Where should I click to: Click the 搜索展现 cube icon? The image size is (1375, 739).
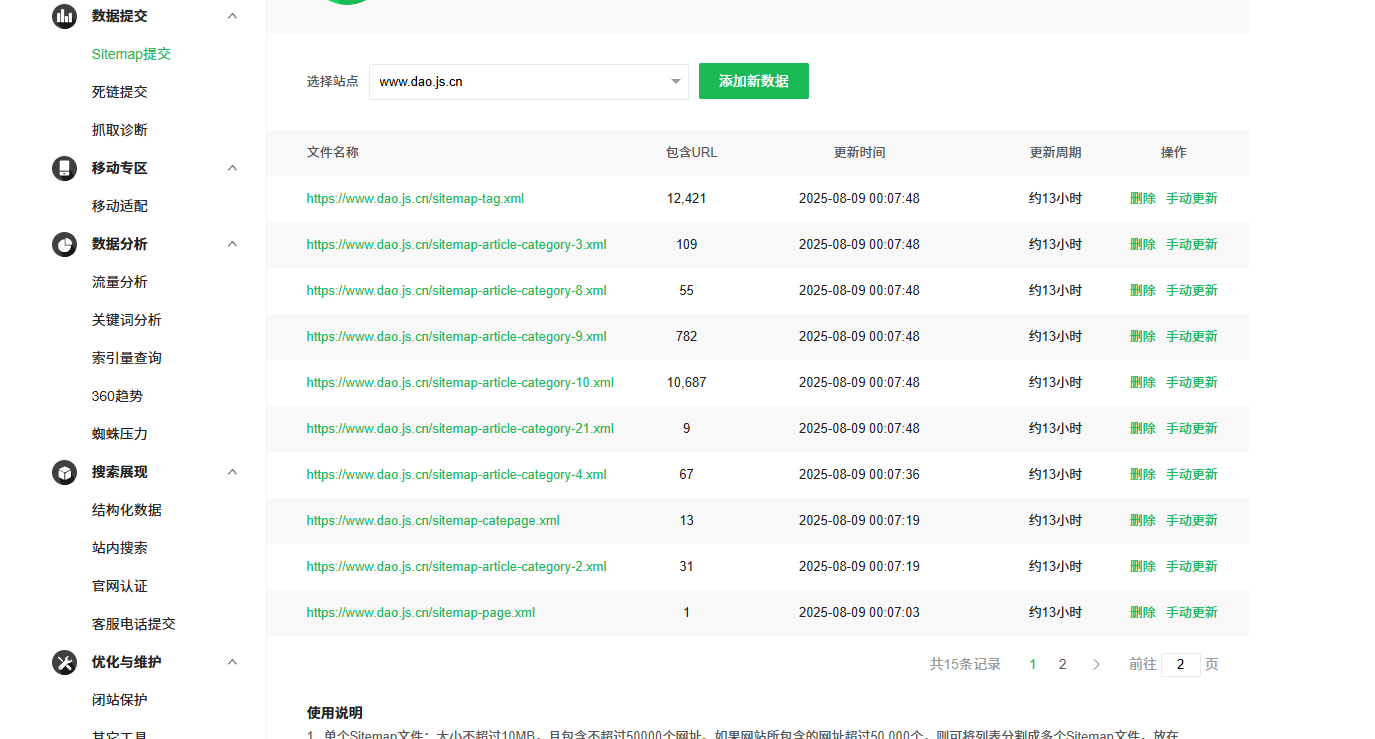click(x=64, y=472)
